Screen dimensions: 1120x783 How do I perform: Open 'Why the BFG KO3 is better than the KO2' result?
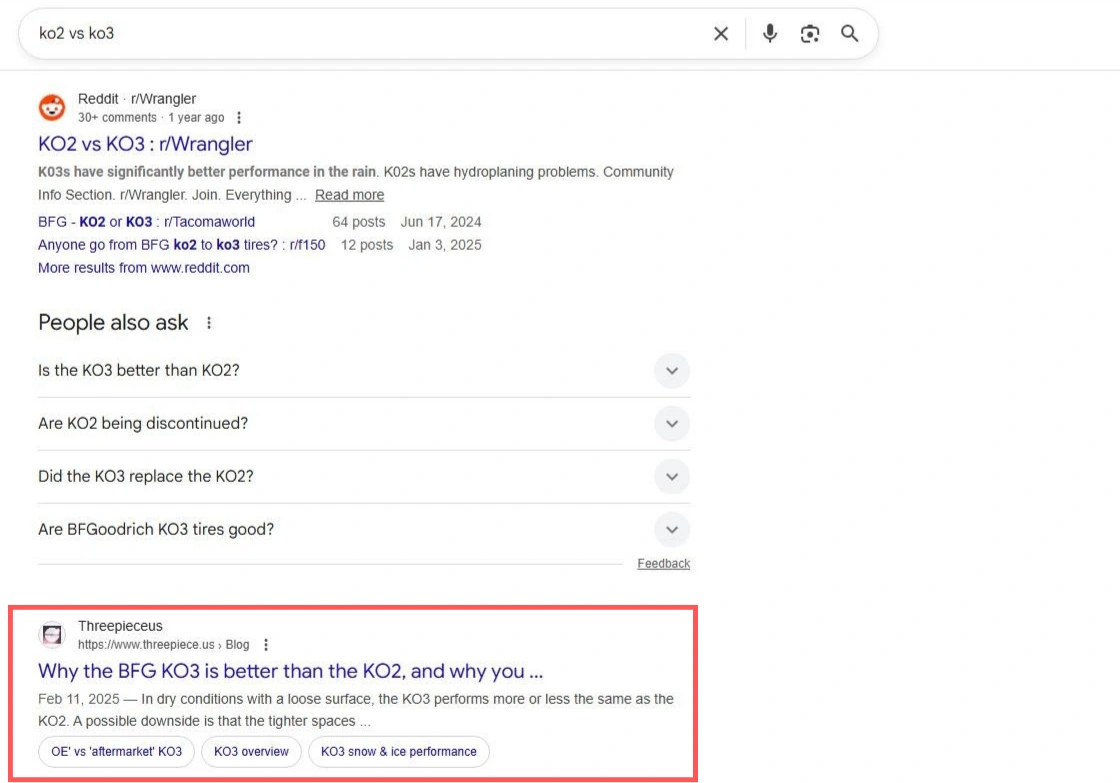[x=290, y=671]
